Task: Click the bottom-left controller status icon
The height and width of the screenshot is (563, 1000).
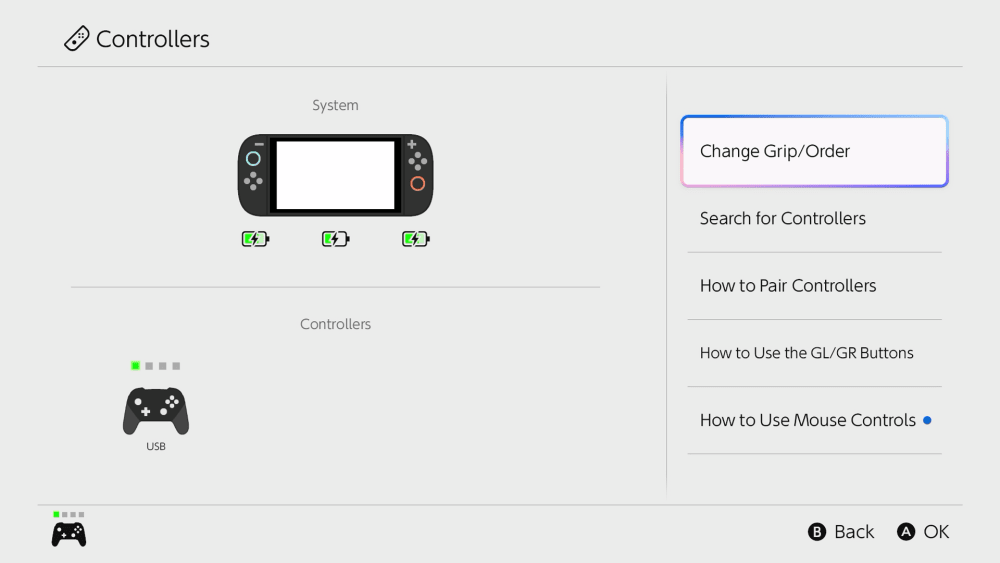Action: [x=69, y=533]
